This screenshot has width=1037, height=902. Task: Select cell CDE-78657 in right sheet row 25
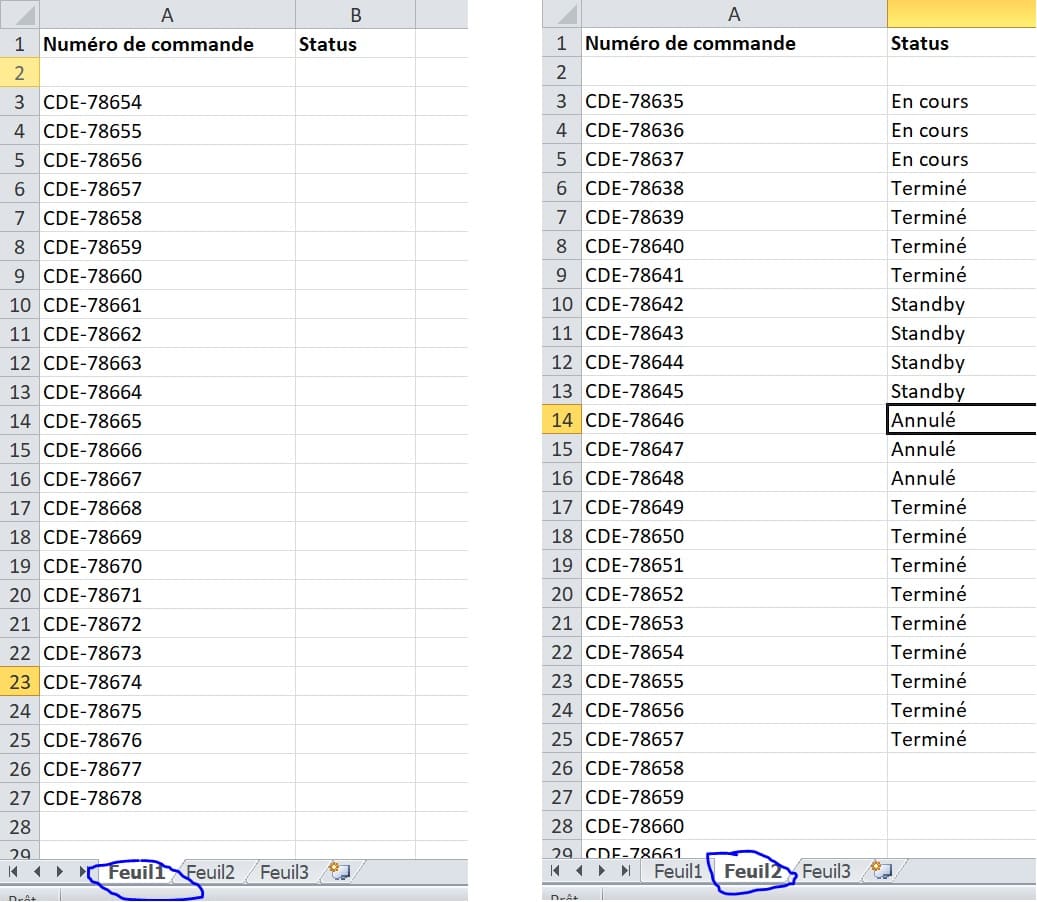[x=734, y=739]
